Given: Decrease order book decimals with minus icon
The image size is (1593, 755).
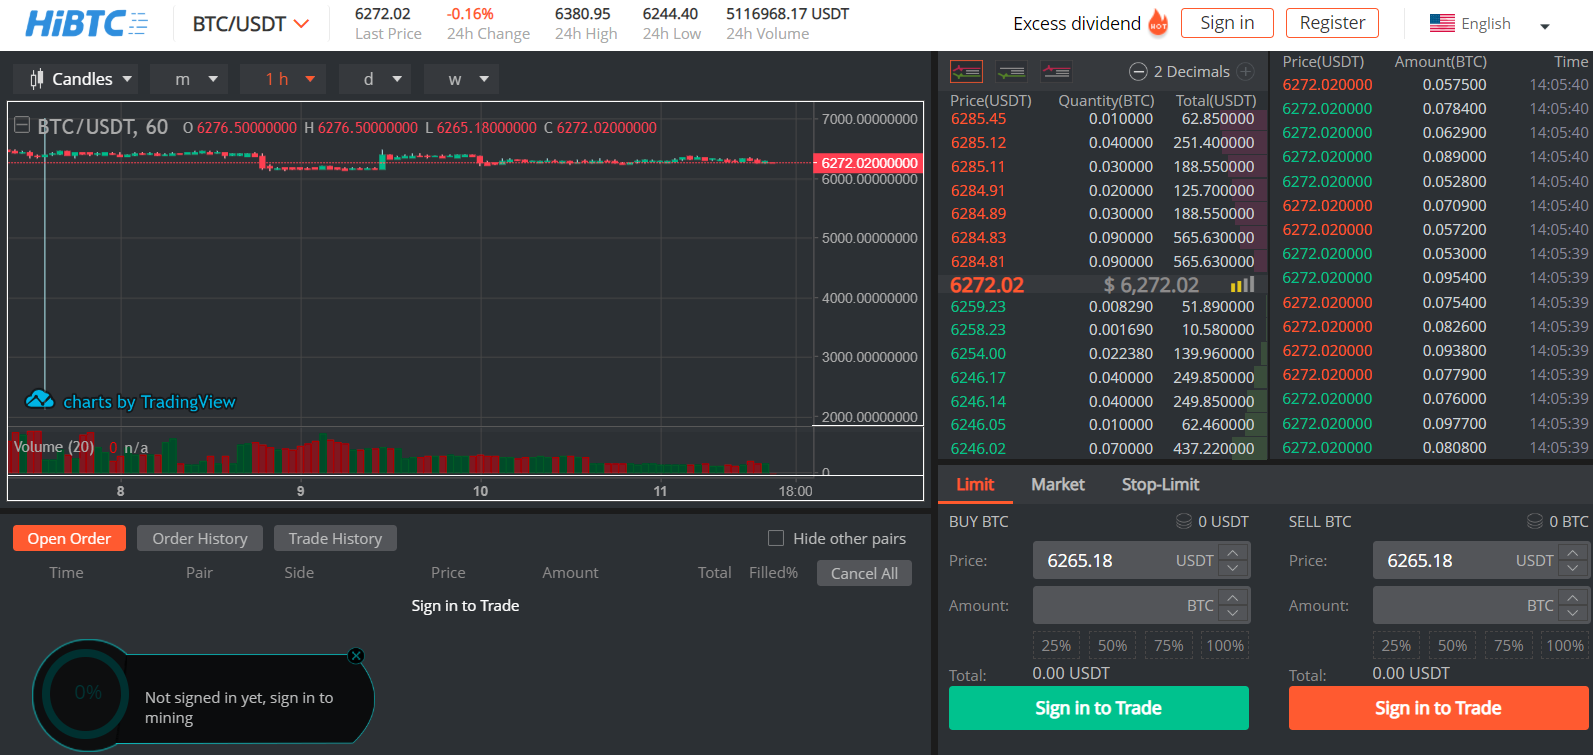Looking at the screenshot, I should [x=1138, y=71].
